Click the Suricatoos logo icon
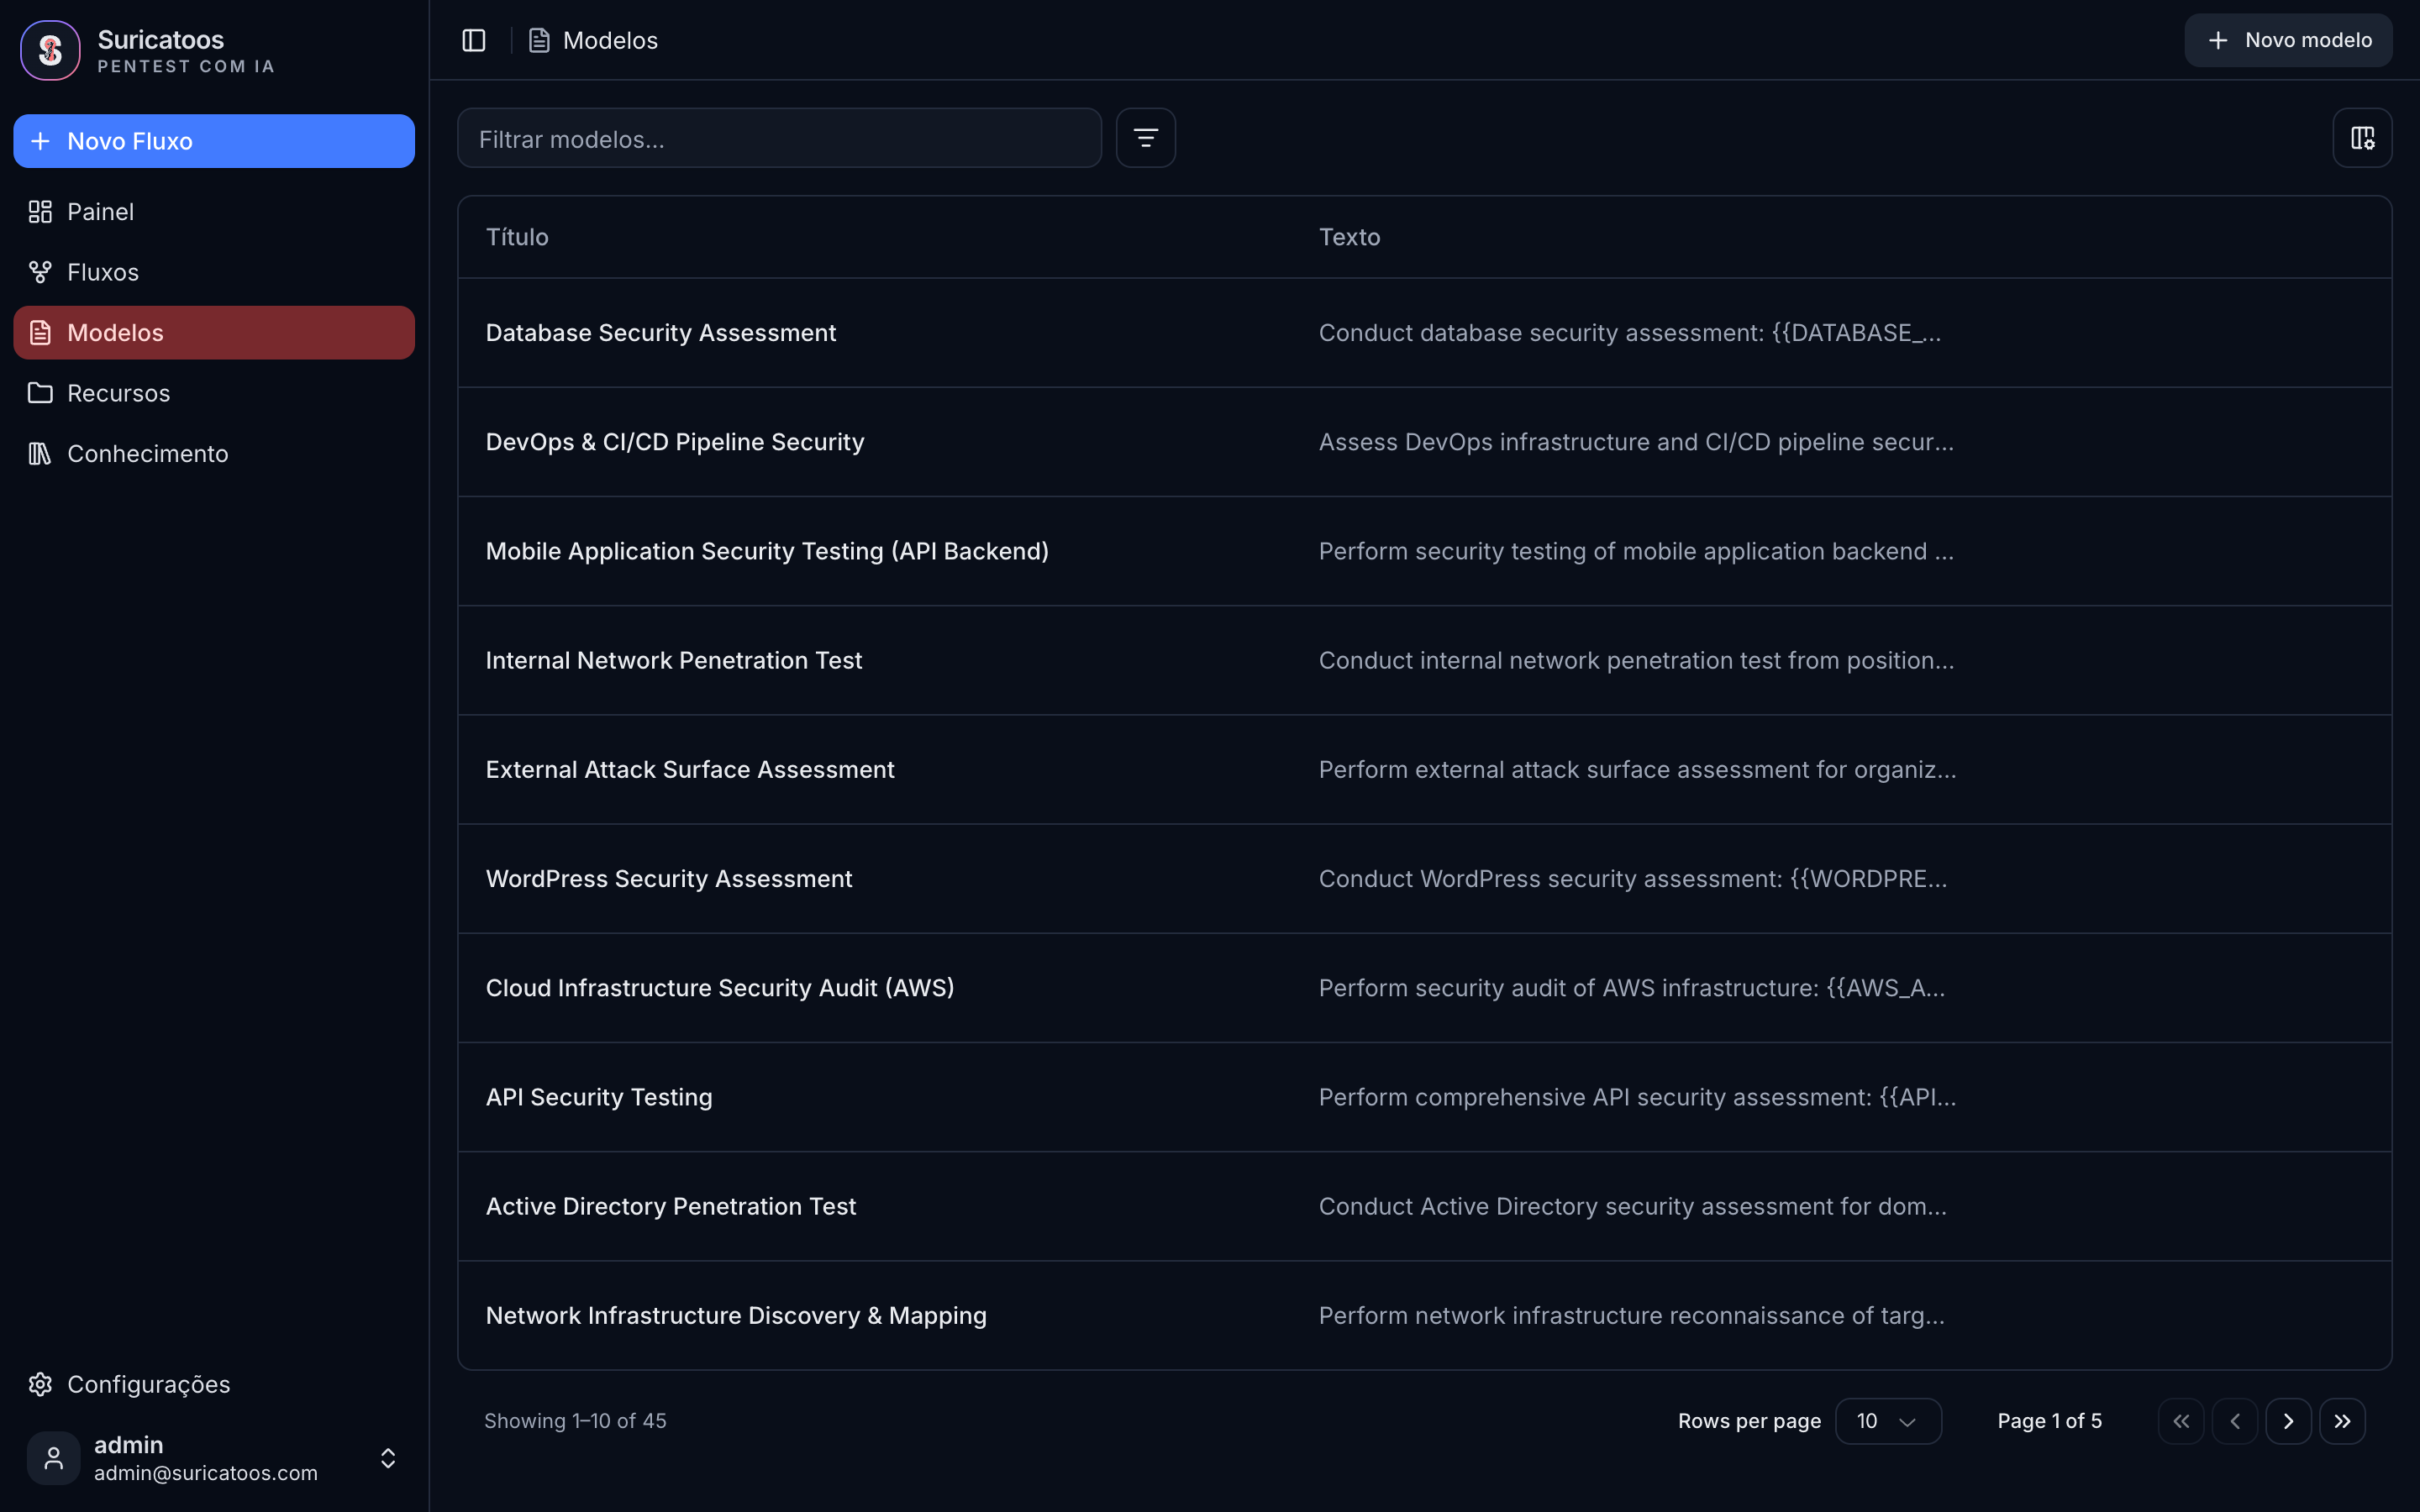 50,50
